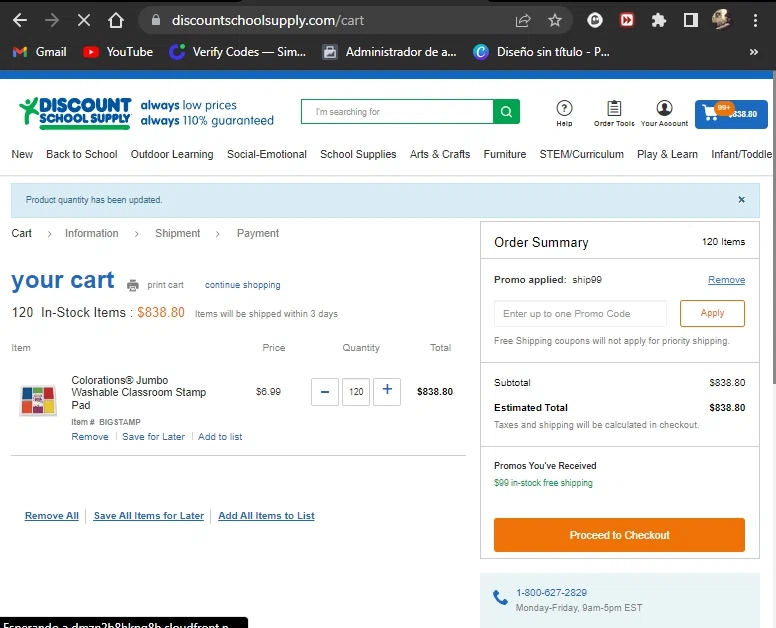Click the Payment breadcrumb step

click(258, 233)
